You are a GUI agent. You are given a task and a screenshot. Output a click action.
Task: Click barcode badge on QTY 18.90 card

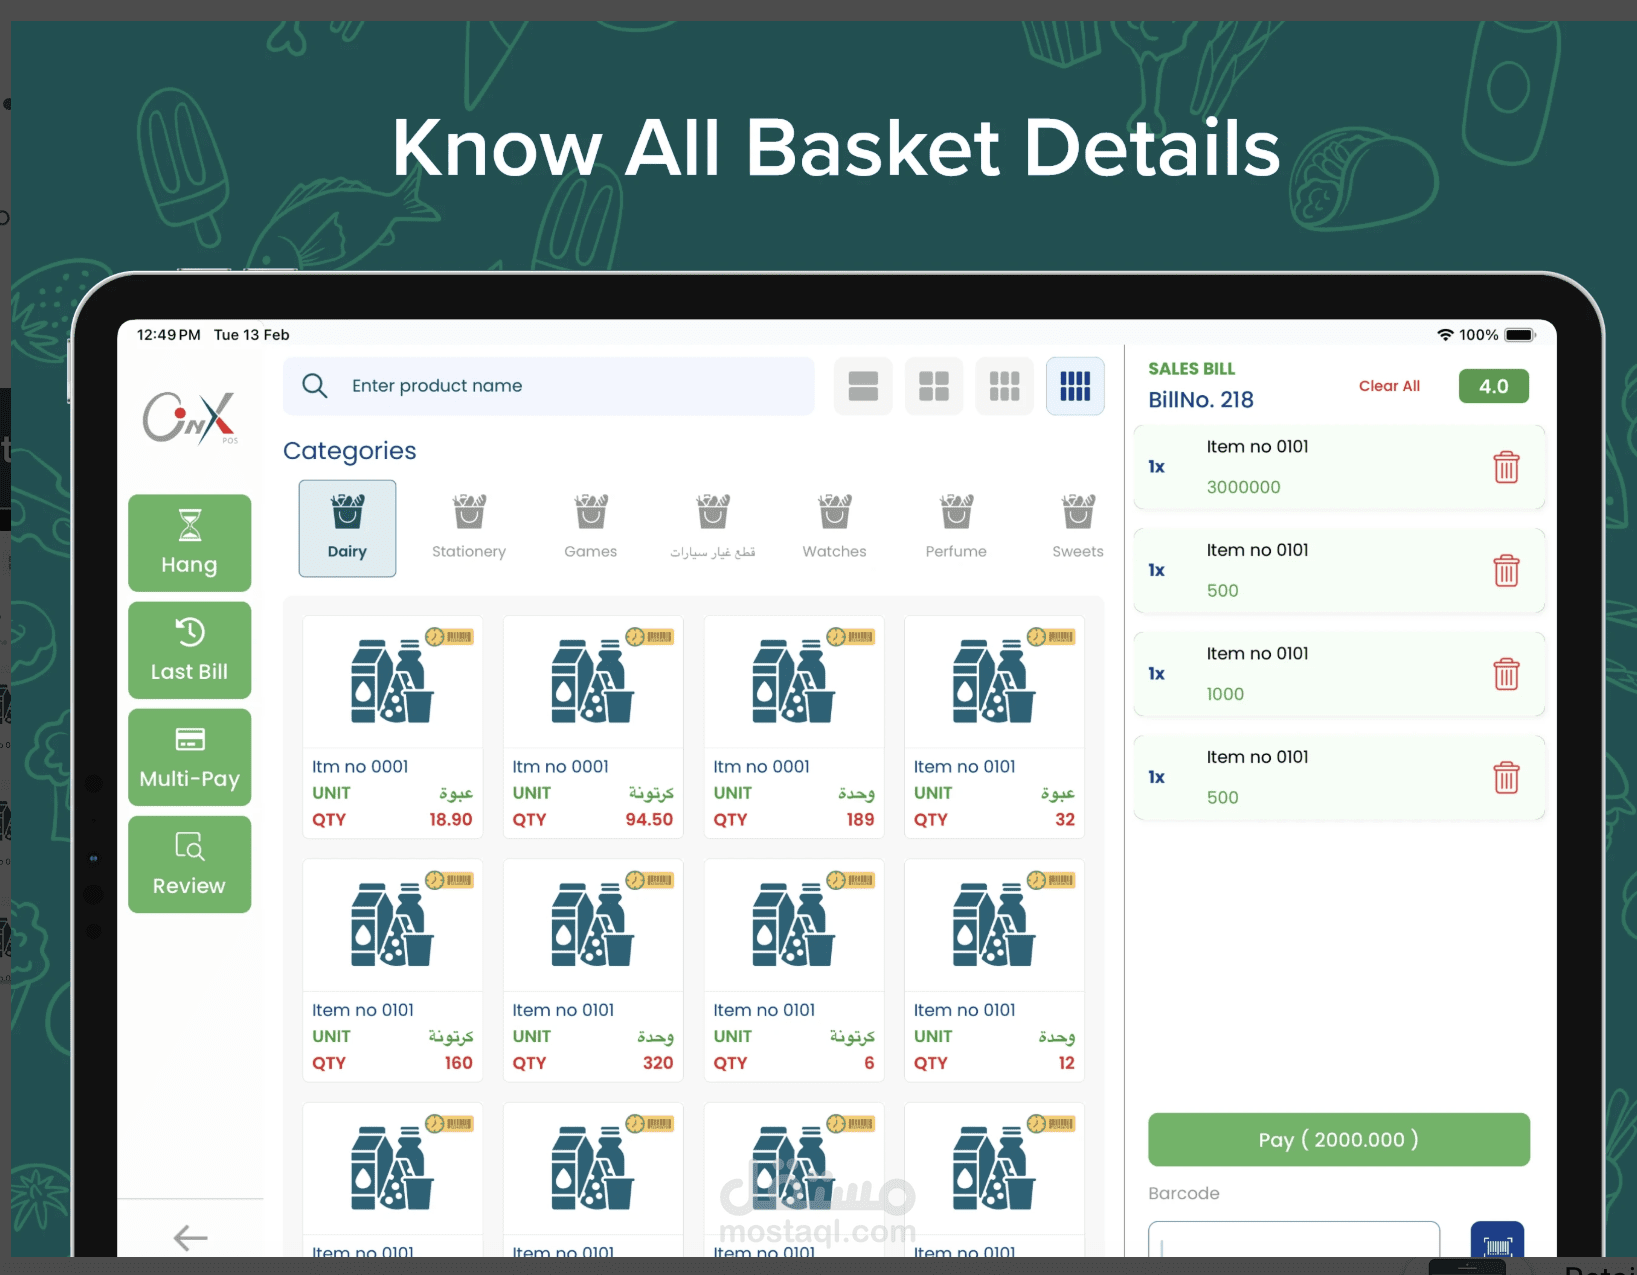449,637
